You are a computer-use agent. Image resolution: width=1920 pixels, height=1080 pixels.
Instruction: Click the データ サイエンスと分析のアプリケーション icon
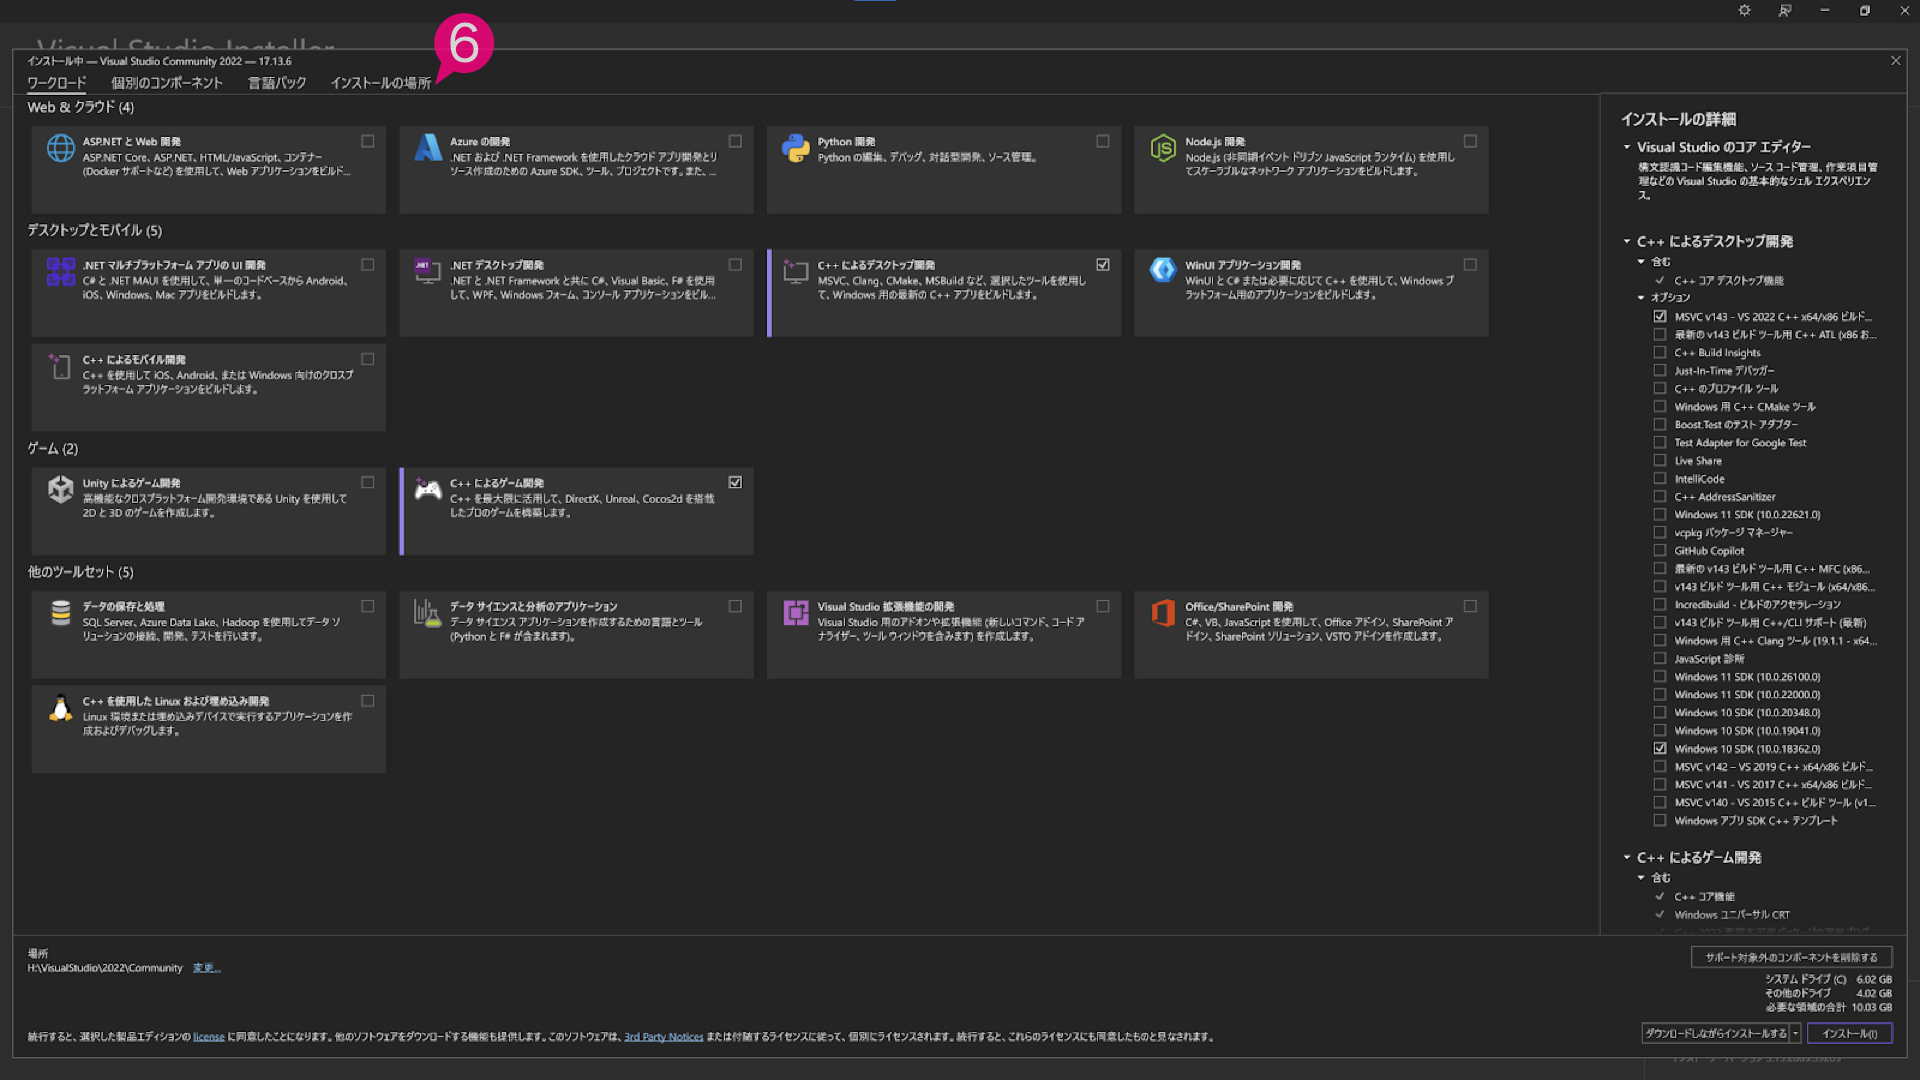(428, 613)
